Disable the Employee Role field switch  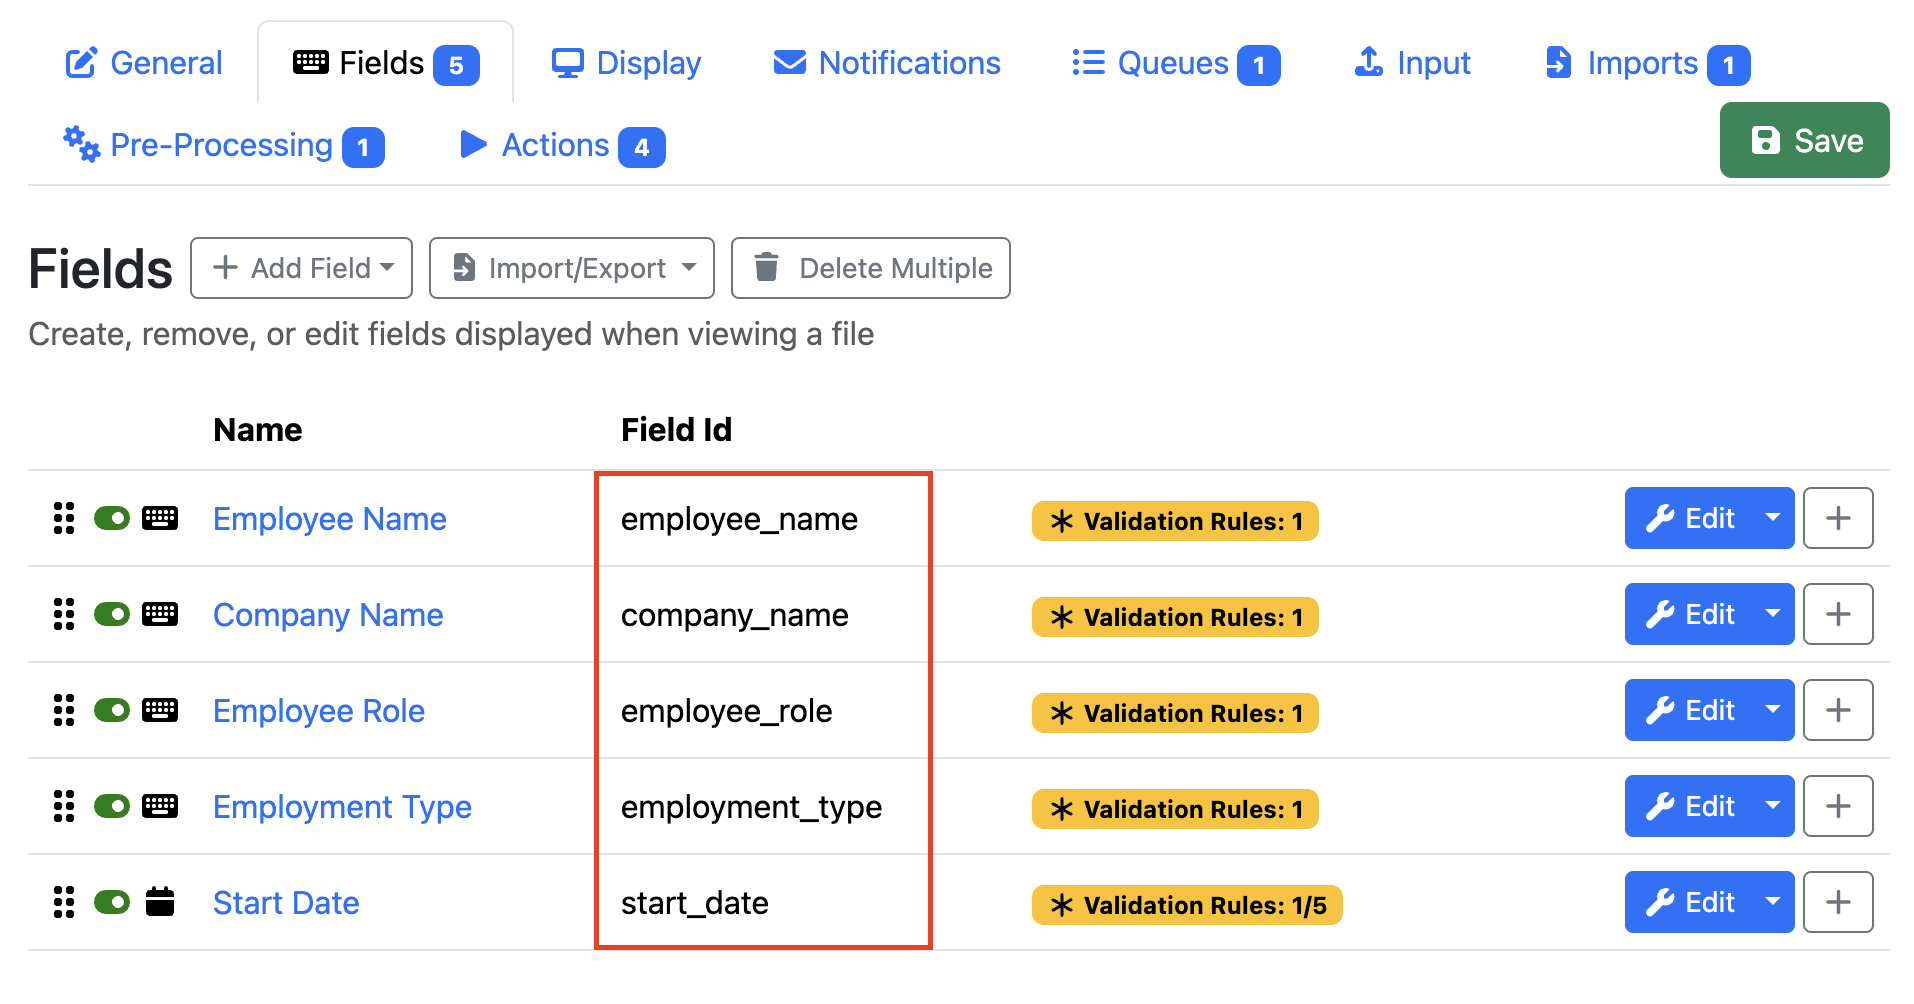112,710
